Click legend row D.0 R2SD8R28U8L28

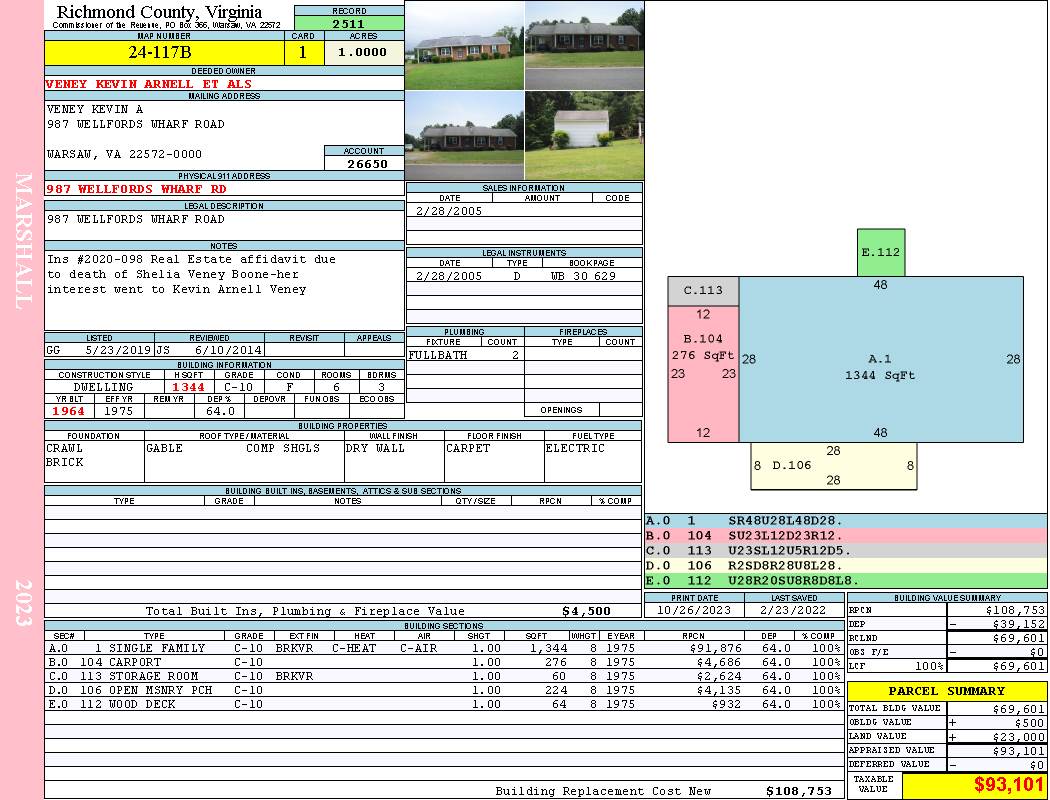coord(846,565)
